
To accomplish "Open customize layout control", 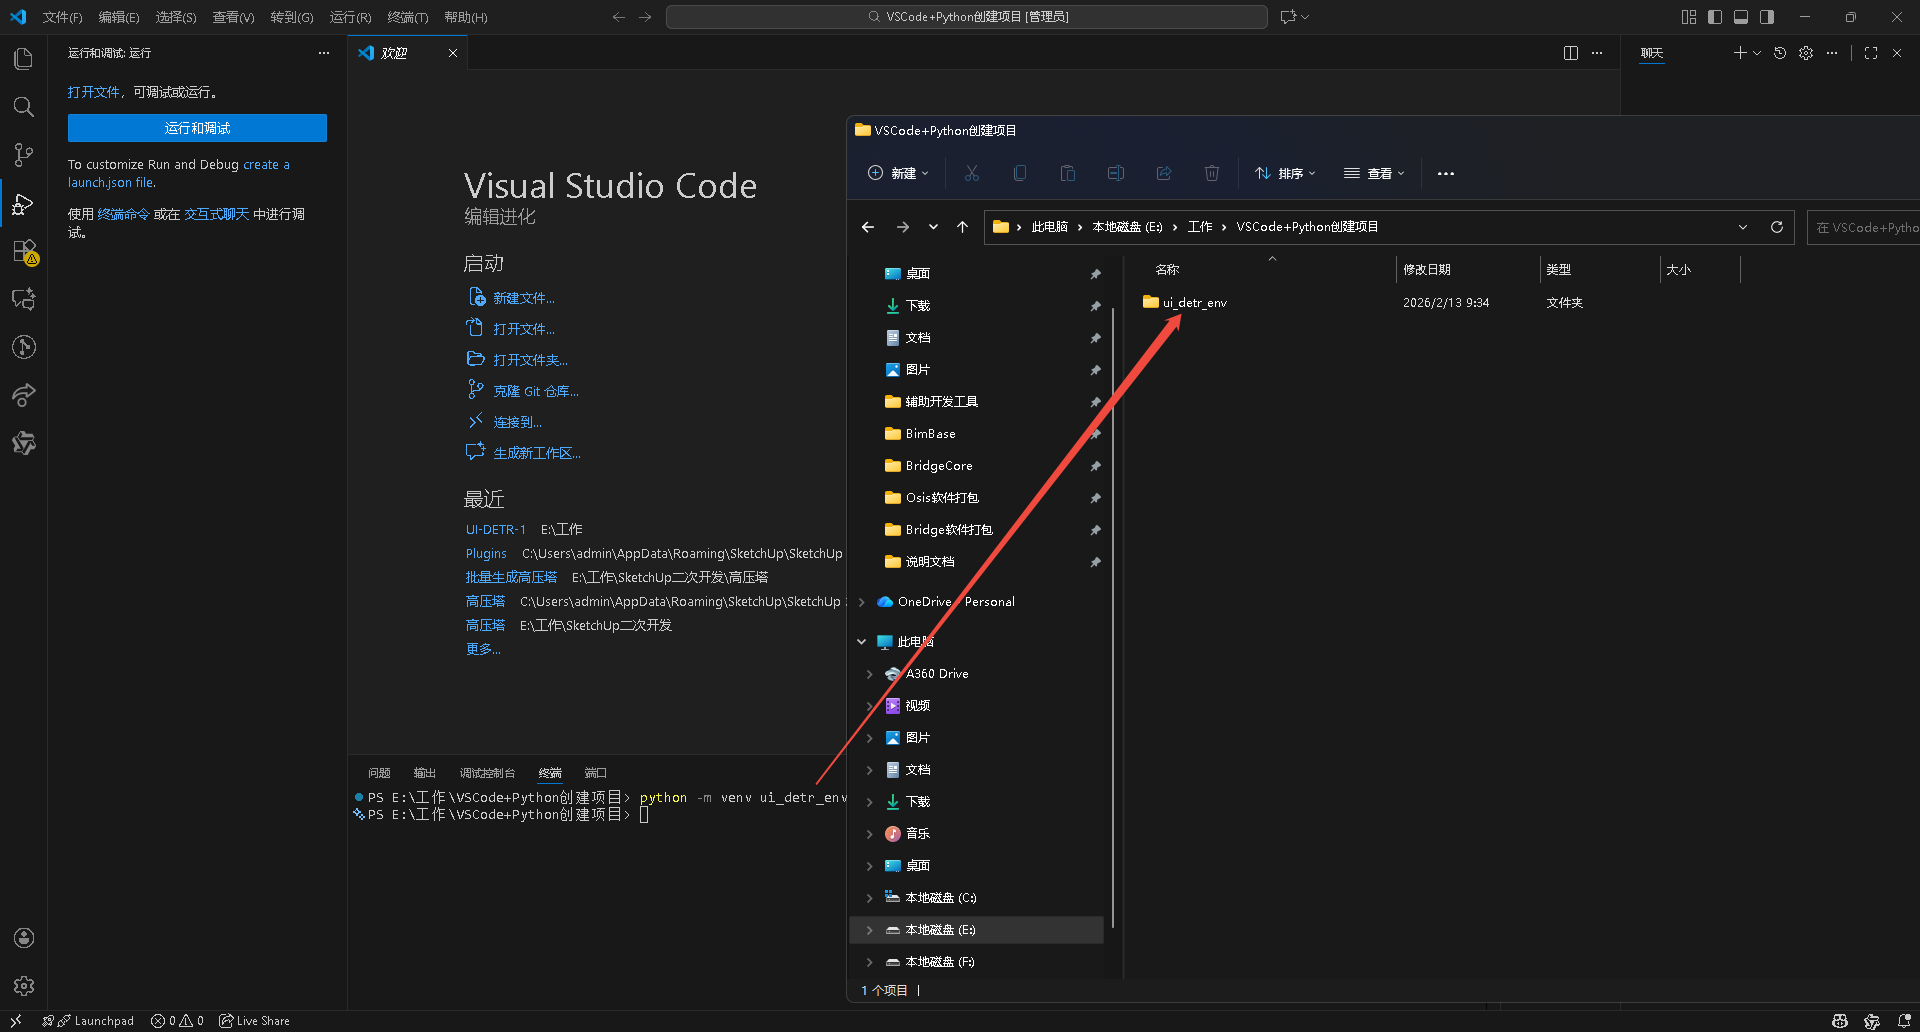I will tap(1689, 17).
